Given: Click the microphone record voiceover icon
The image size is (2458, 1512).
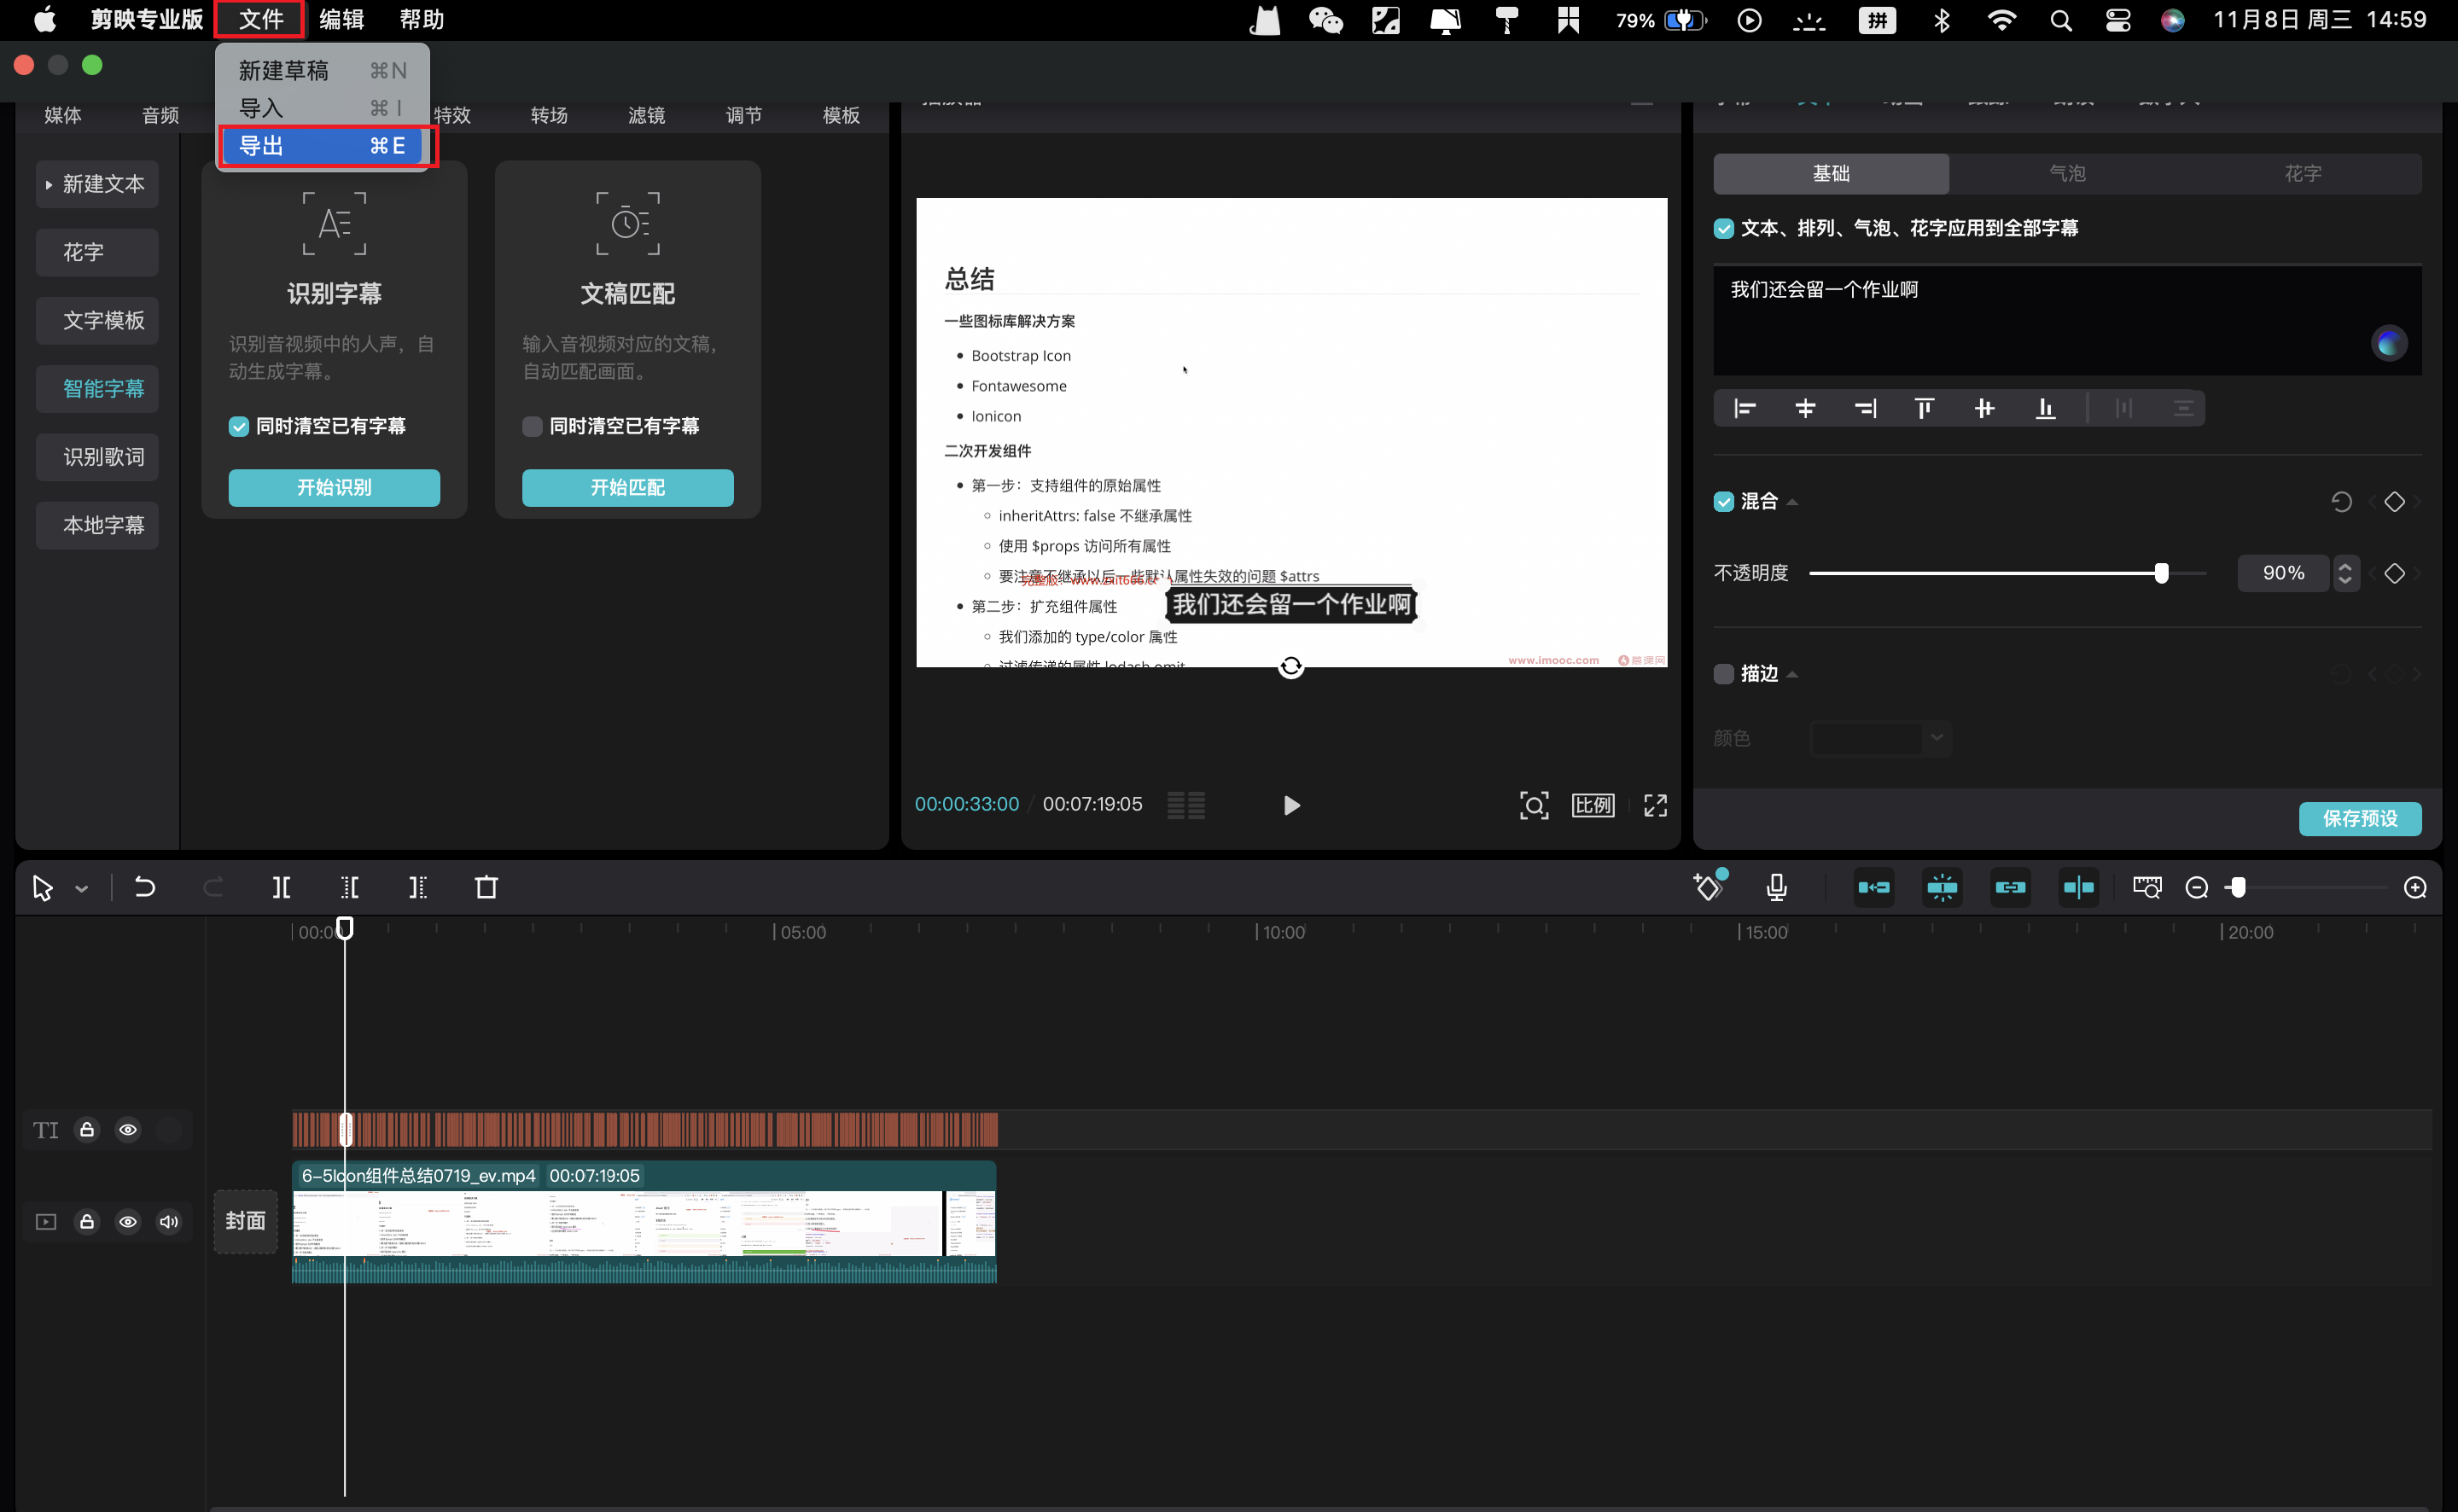Looking at the screenshot, I should click(1776, 887).
